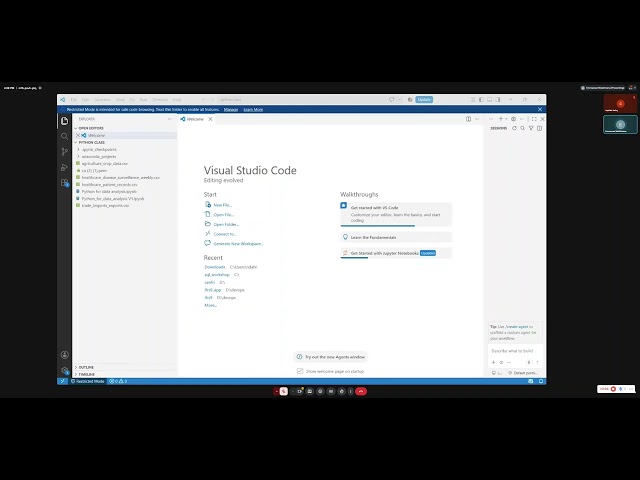This screenshot has height=480, width=640.
Task: Click the More... link under Recent
Action: (x=211, y=305)
